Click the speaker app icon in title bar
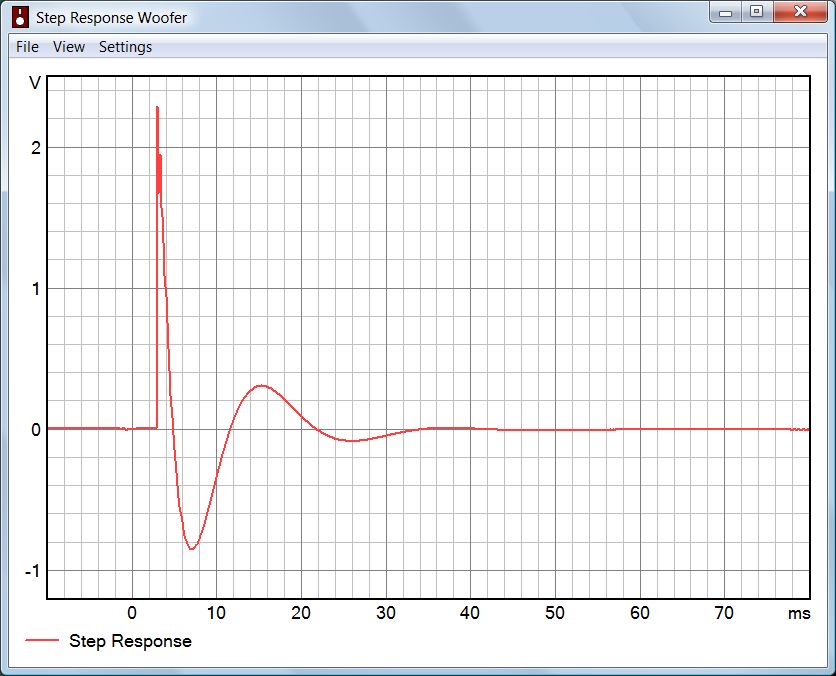Image resolution: width=836 pixels, height=676 pixels. point(20,17)
